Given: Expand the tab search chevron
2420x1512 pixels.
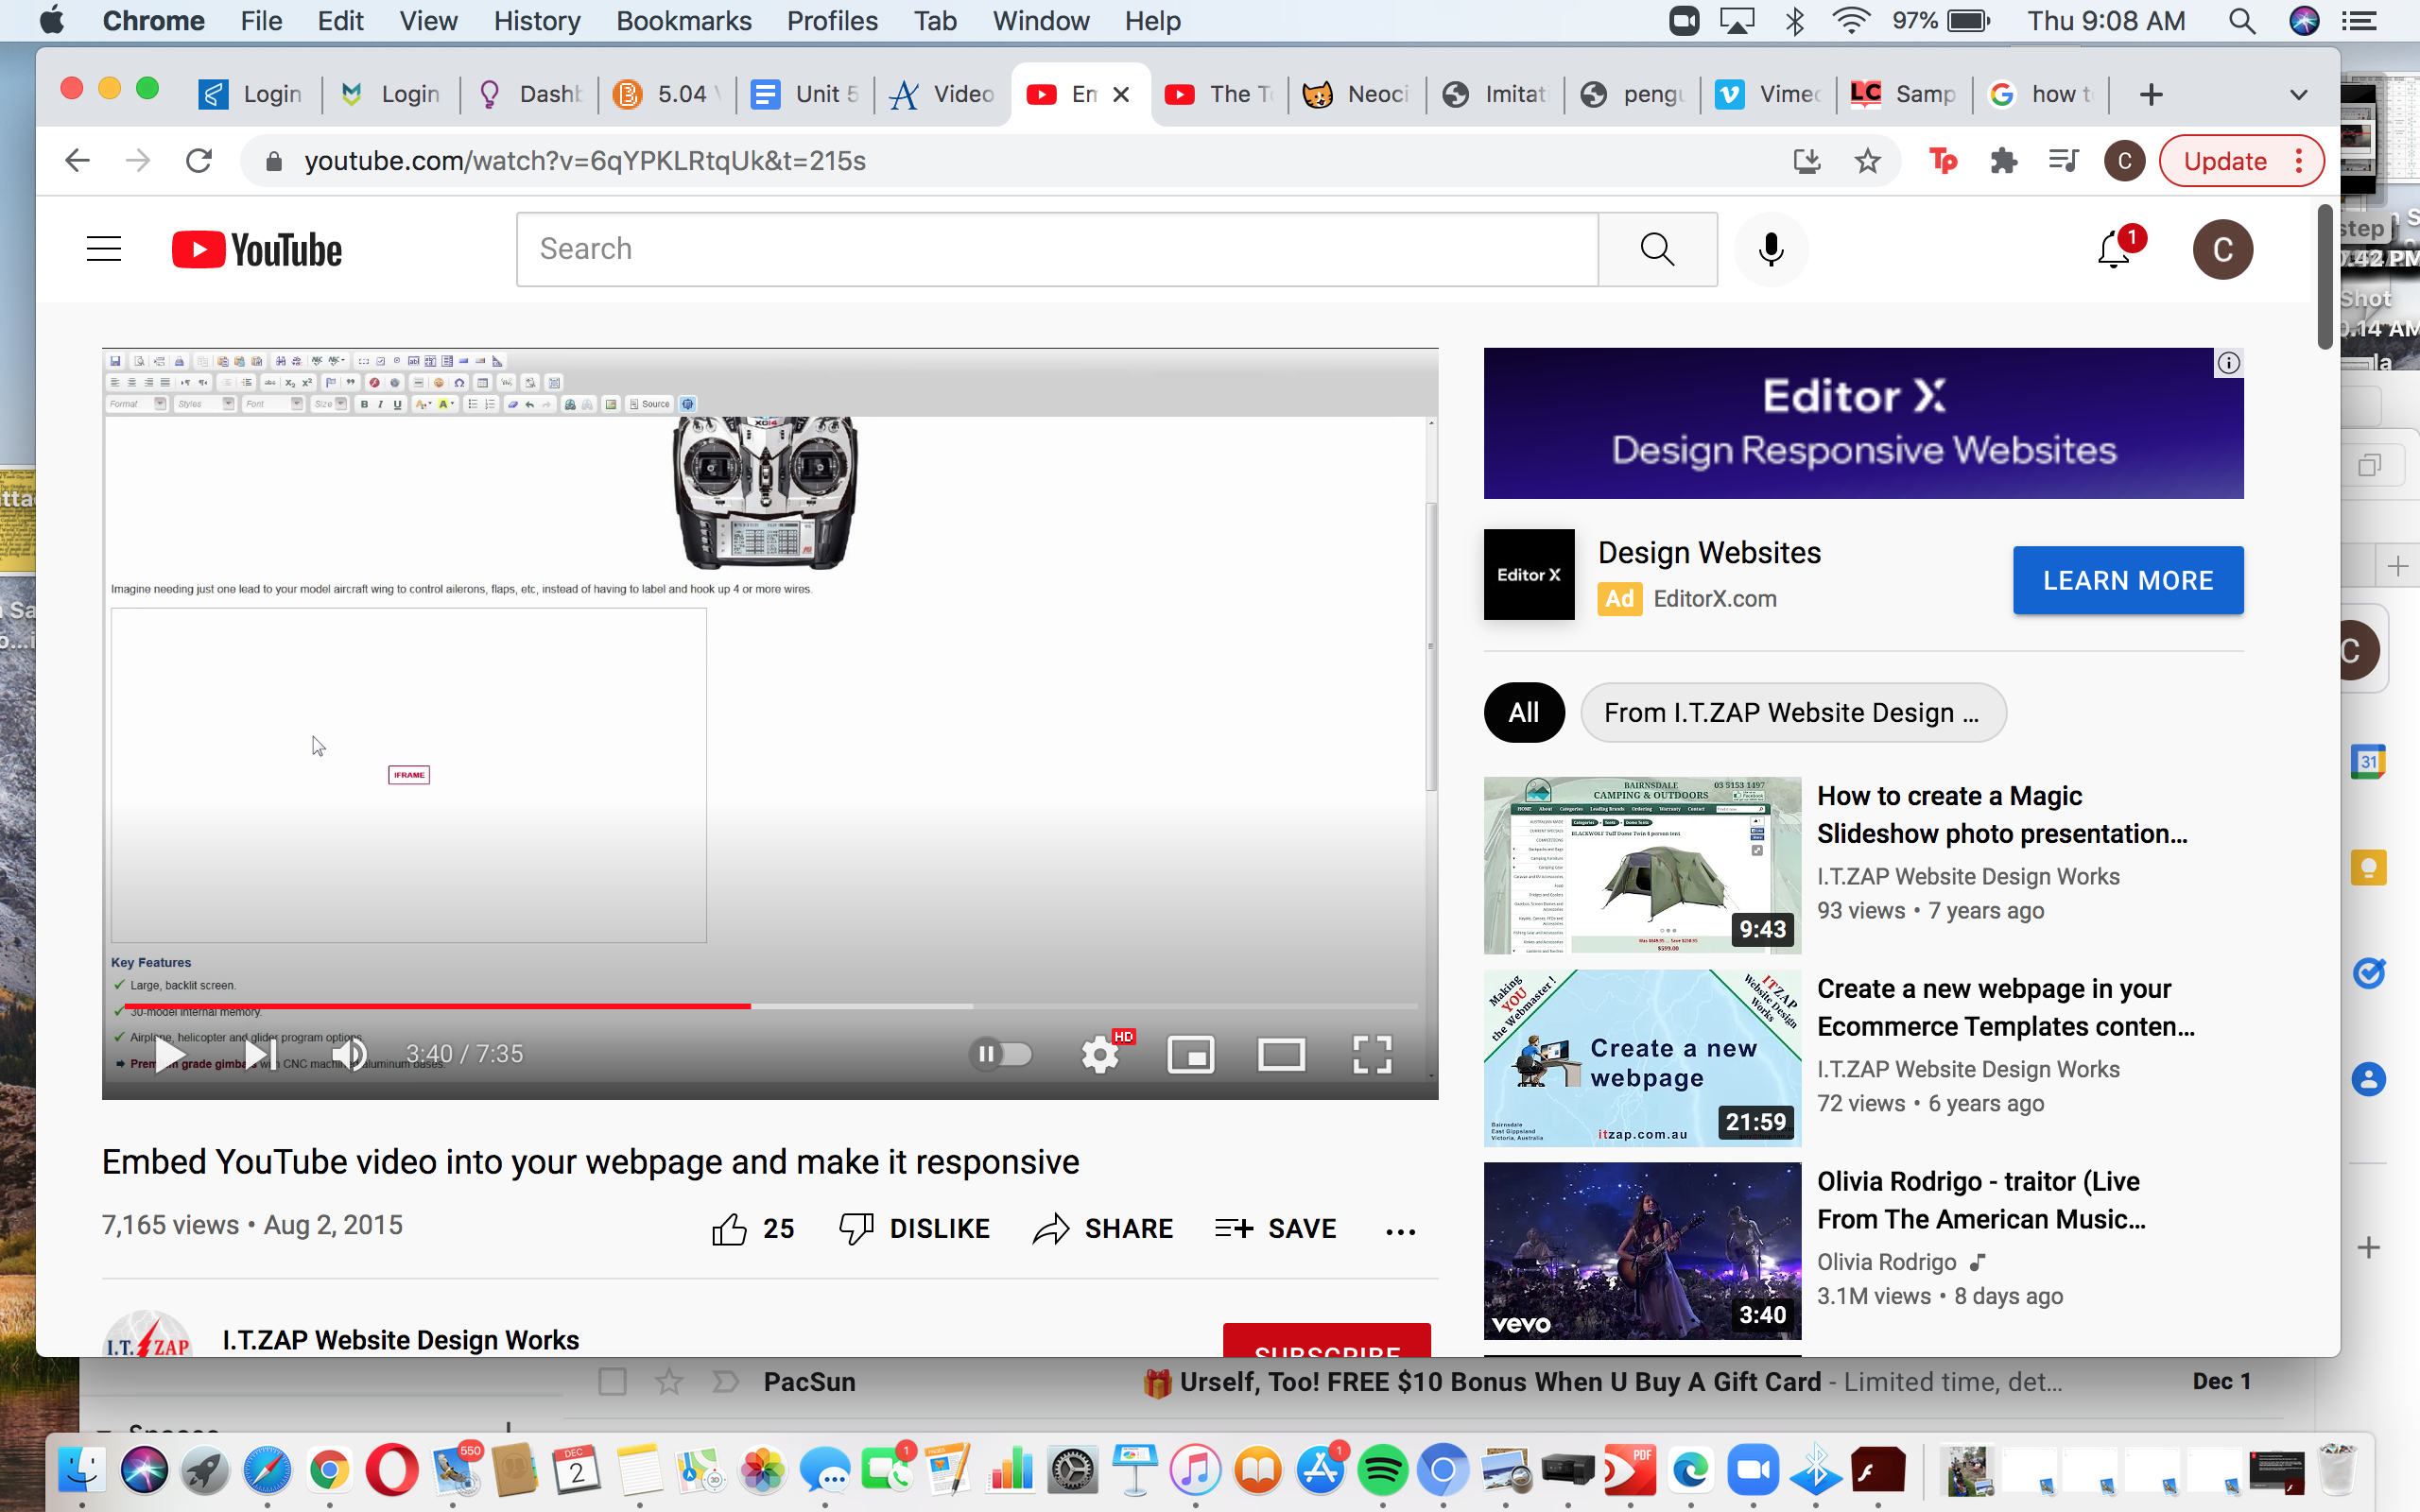Looking at the screenshot, I should pos(2298,94).
